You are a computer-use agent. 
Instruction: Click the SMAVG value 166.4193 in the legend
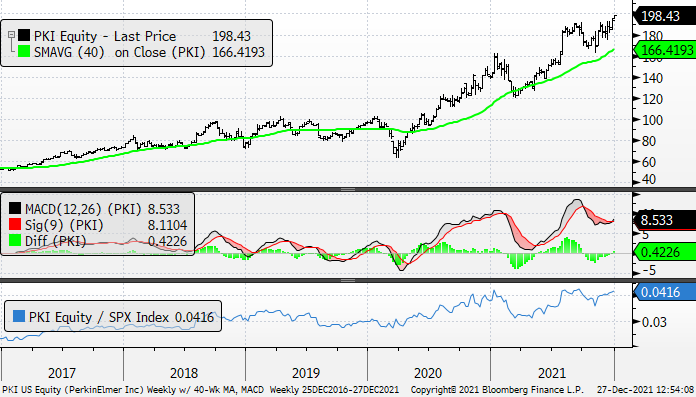tap(238, 52)
